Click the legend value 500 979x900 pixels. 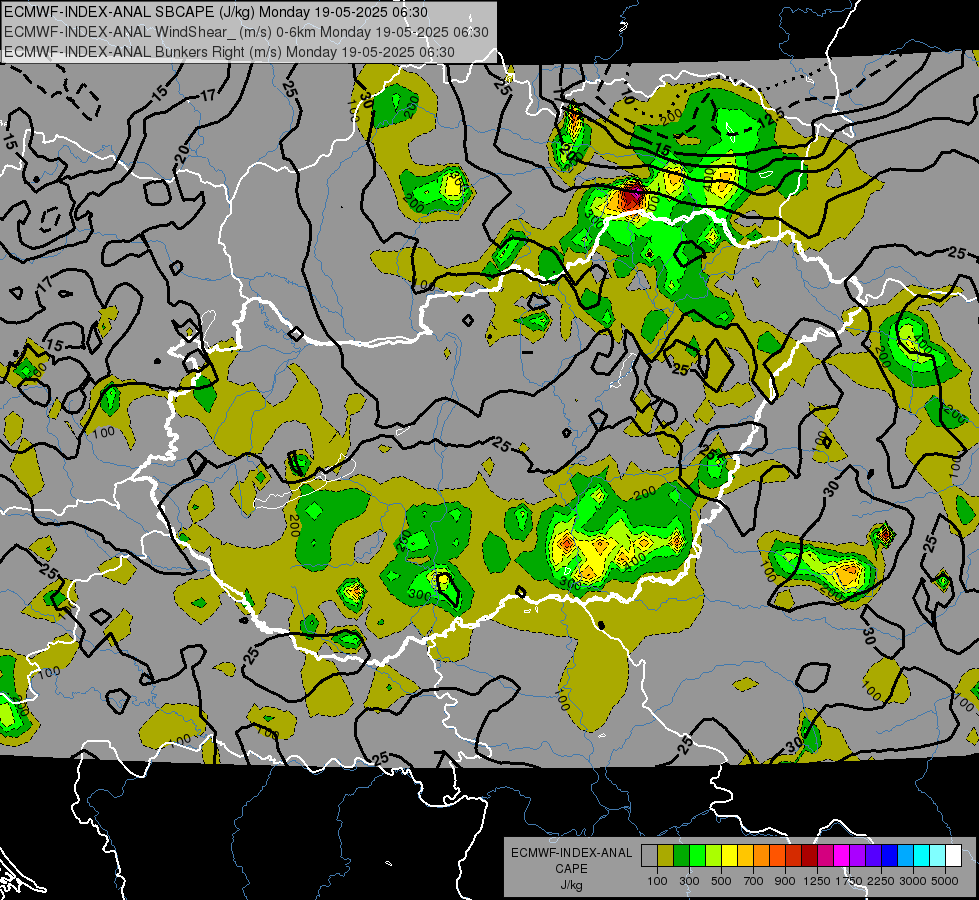click(x=721, y=881)
